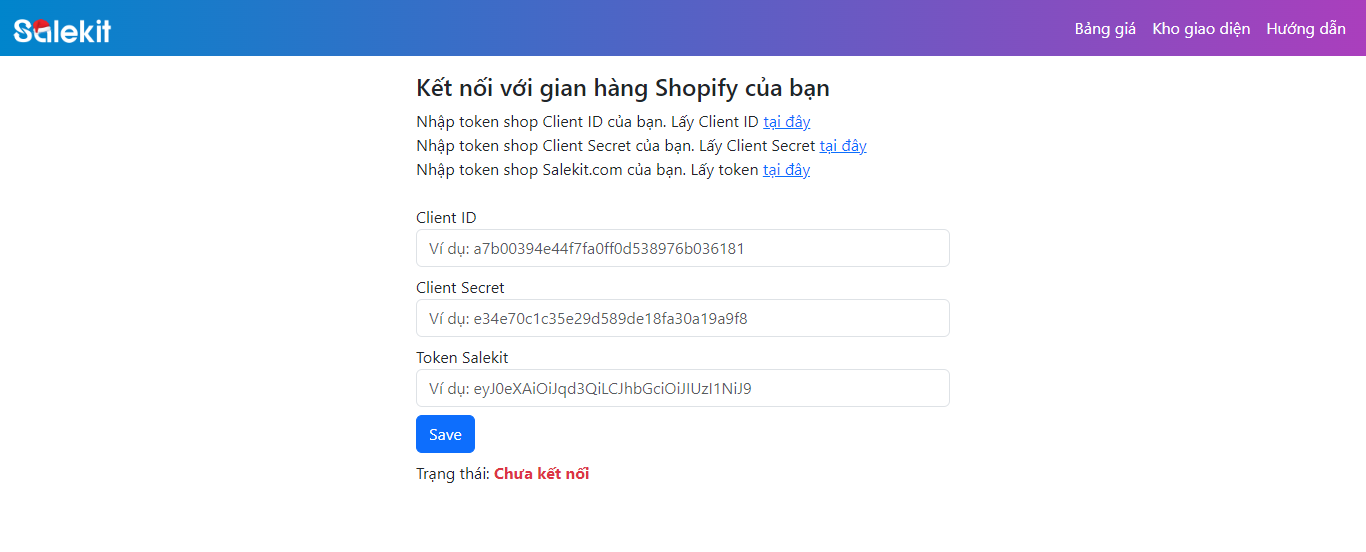Click the 'Nhập token shop Client Secret' instruction text

555,146
